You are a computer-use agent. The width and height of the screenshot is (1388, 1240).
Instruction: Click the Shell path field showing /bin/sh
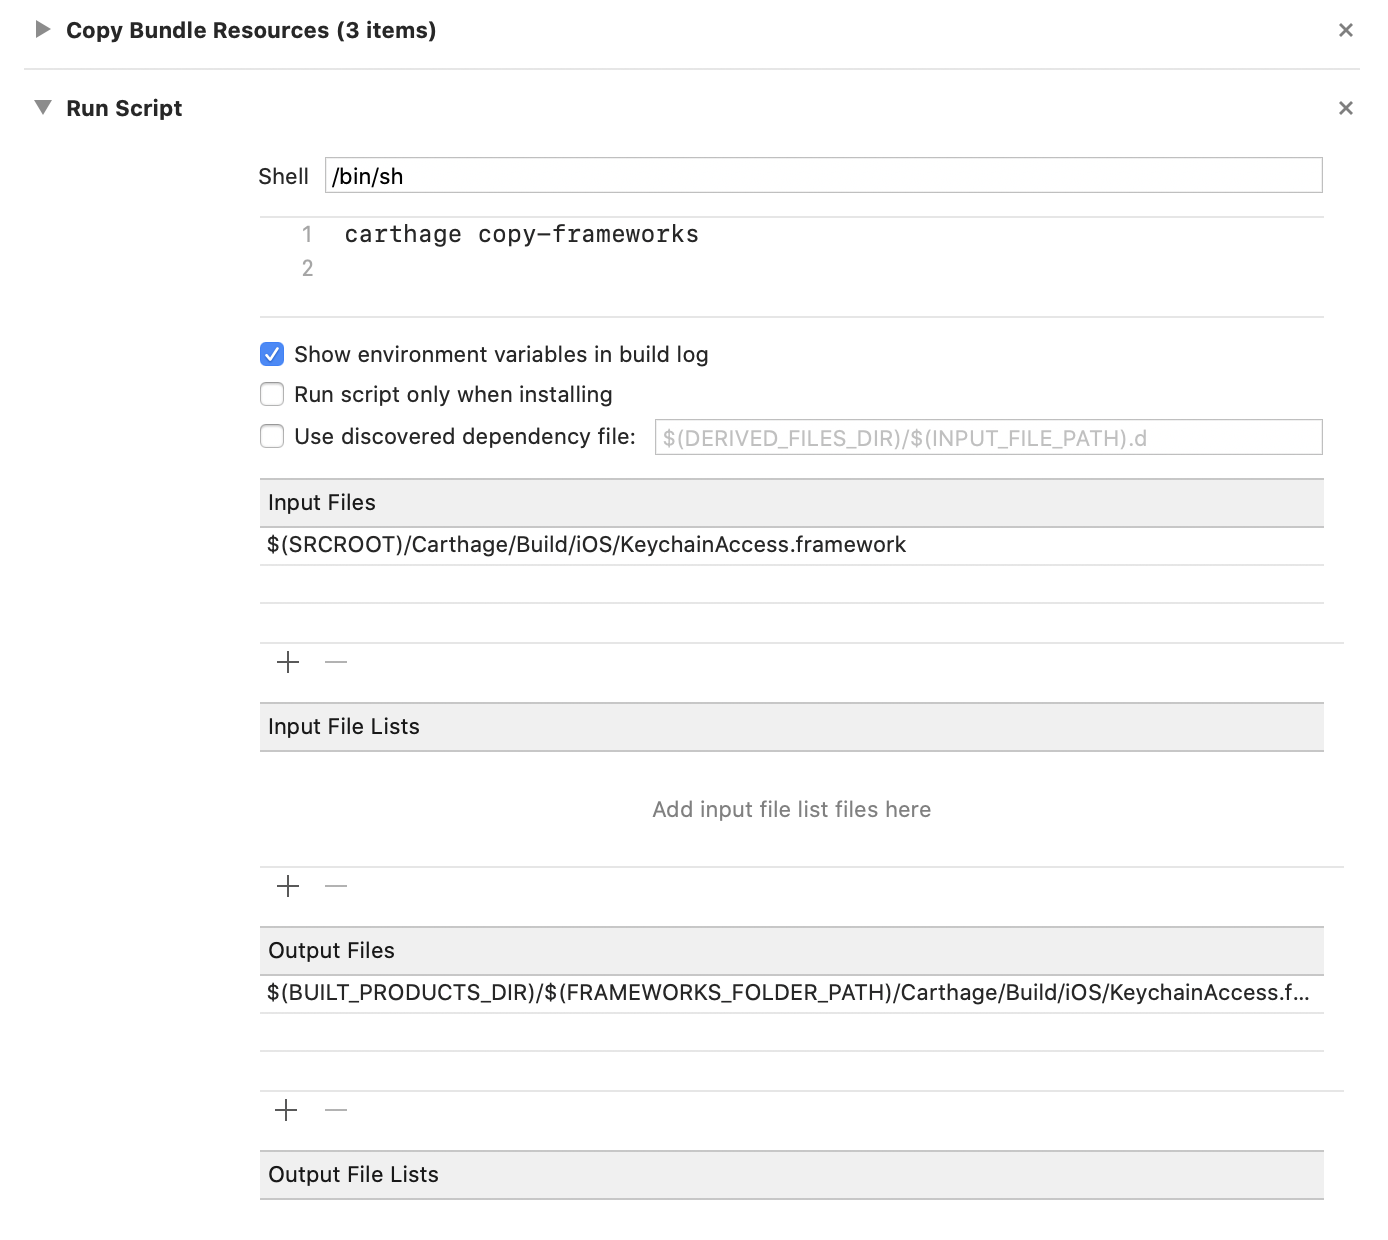pos(822,175)
